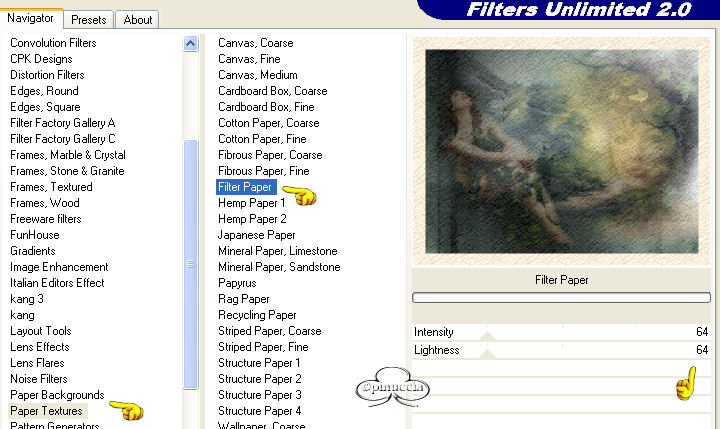720x429 pixels.
Task: Choose Fibrous Paper, Coarse filter
Action: tap(270, 155)
